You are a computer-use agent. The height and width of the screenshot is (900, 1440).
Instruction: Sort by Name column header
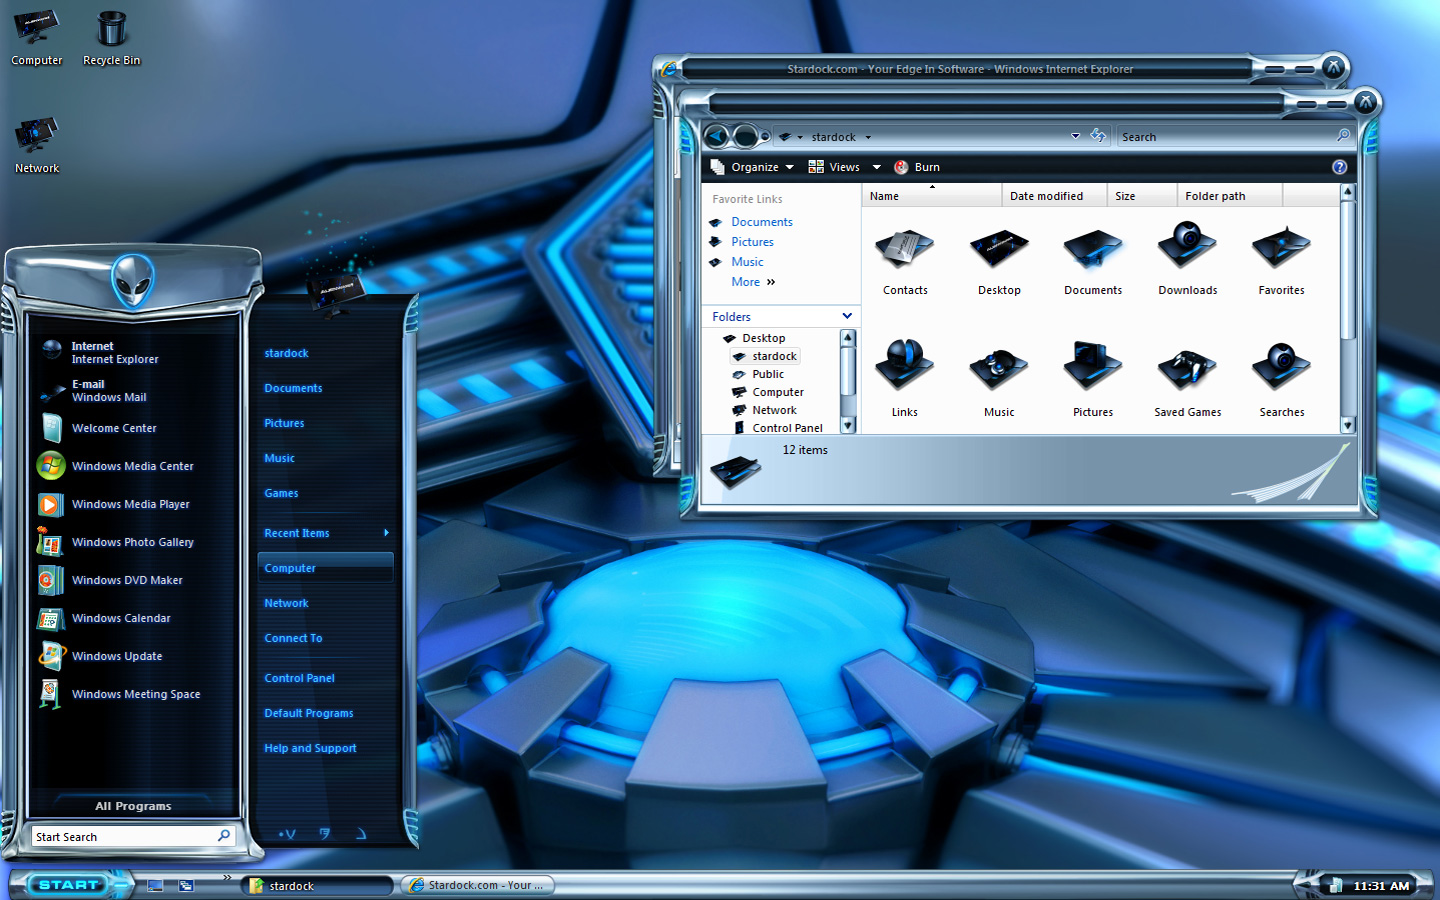pos(931,196)
